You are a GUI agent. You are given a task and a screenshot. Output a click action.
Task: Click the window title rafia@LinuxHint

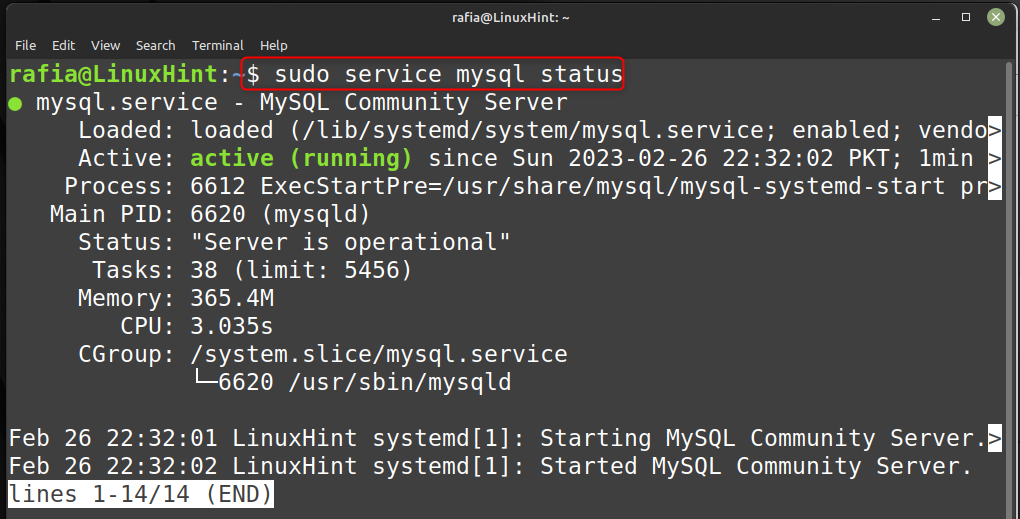click(x=511, y=18)
